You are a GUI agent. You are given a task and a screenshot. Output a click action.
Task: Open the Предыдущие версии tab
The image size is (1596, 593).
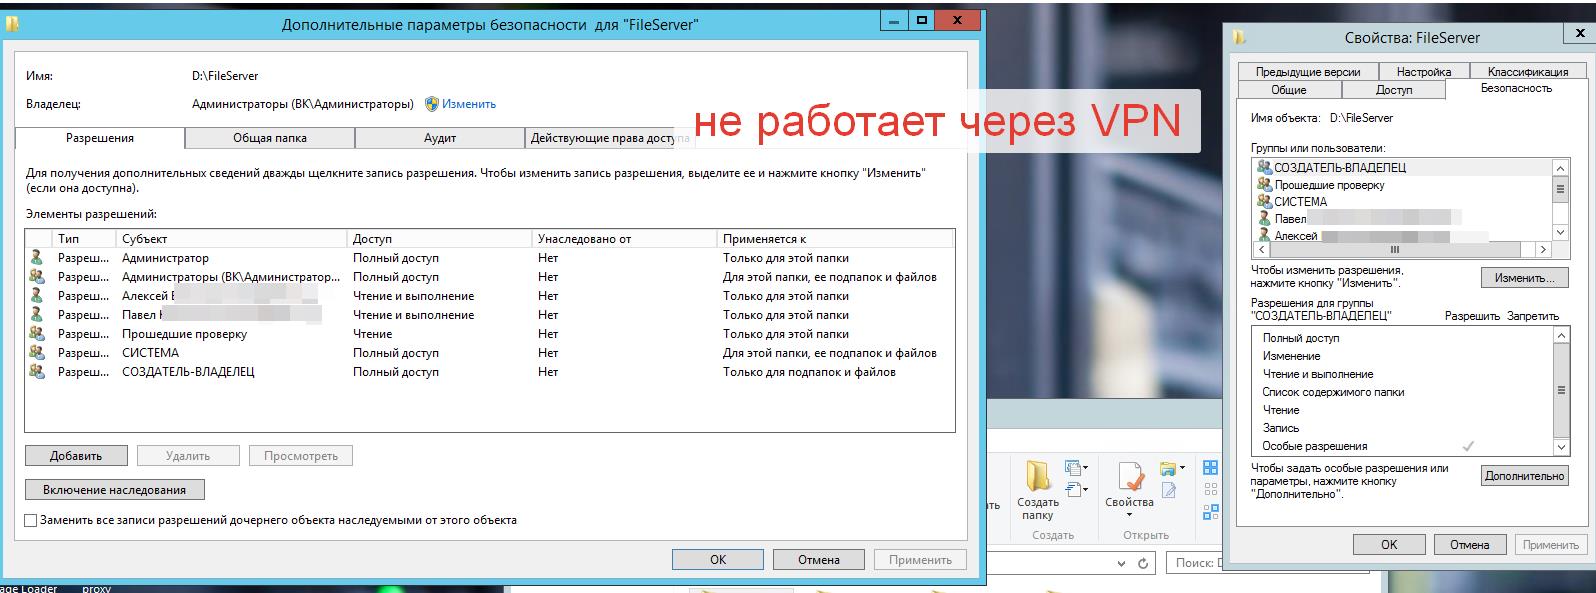[1307, 72]
